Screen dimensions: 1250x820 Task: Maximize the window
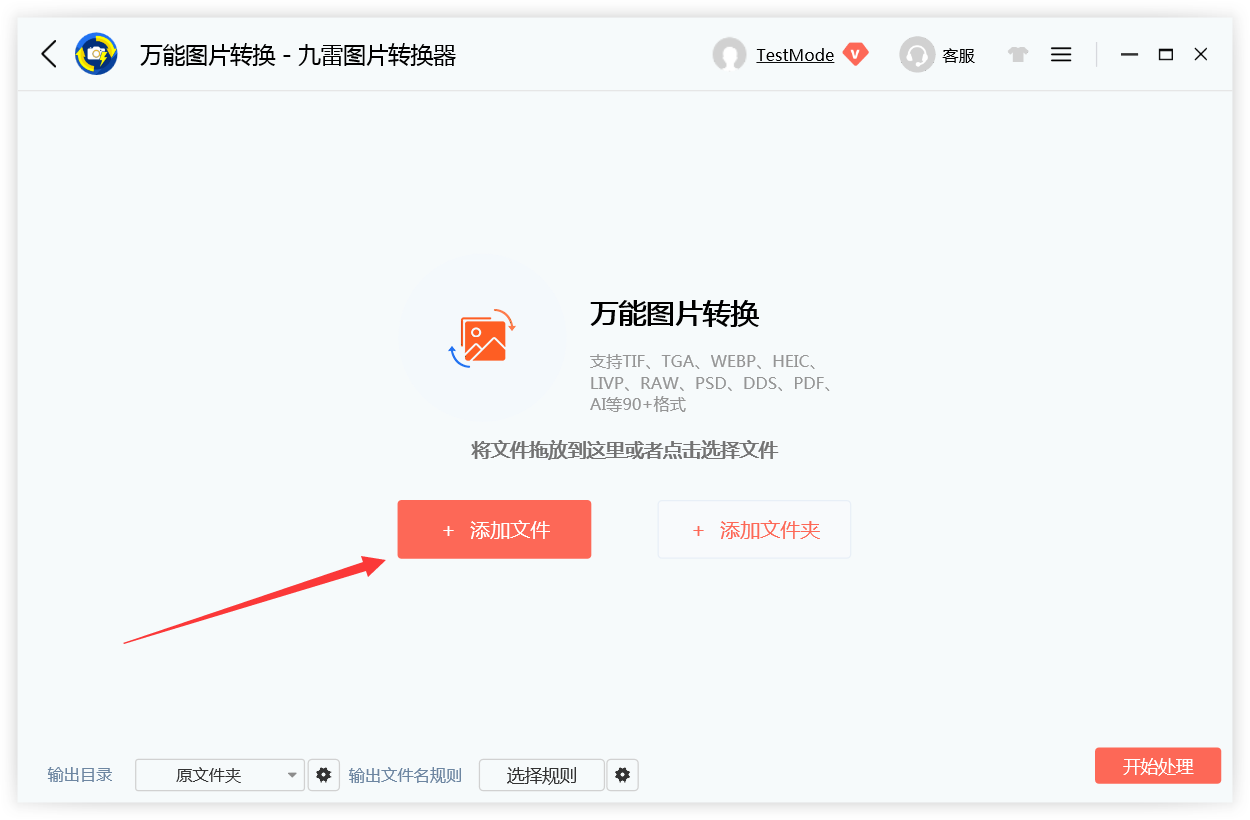coord(1165,55)
